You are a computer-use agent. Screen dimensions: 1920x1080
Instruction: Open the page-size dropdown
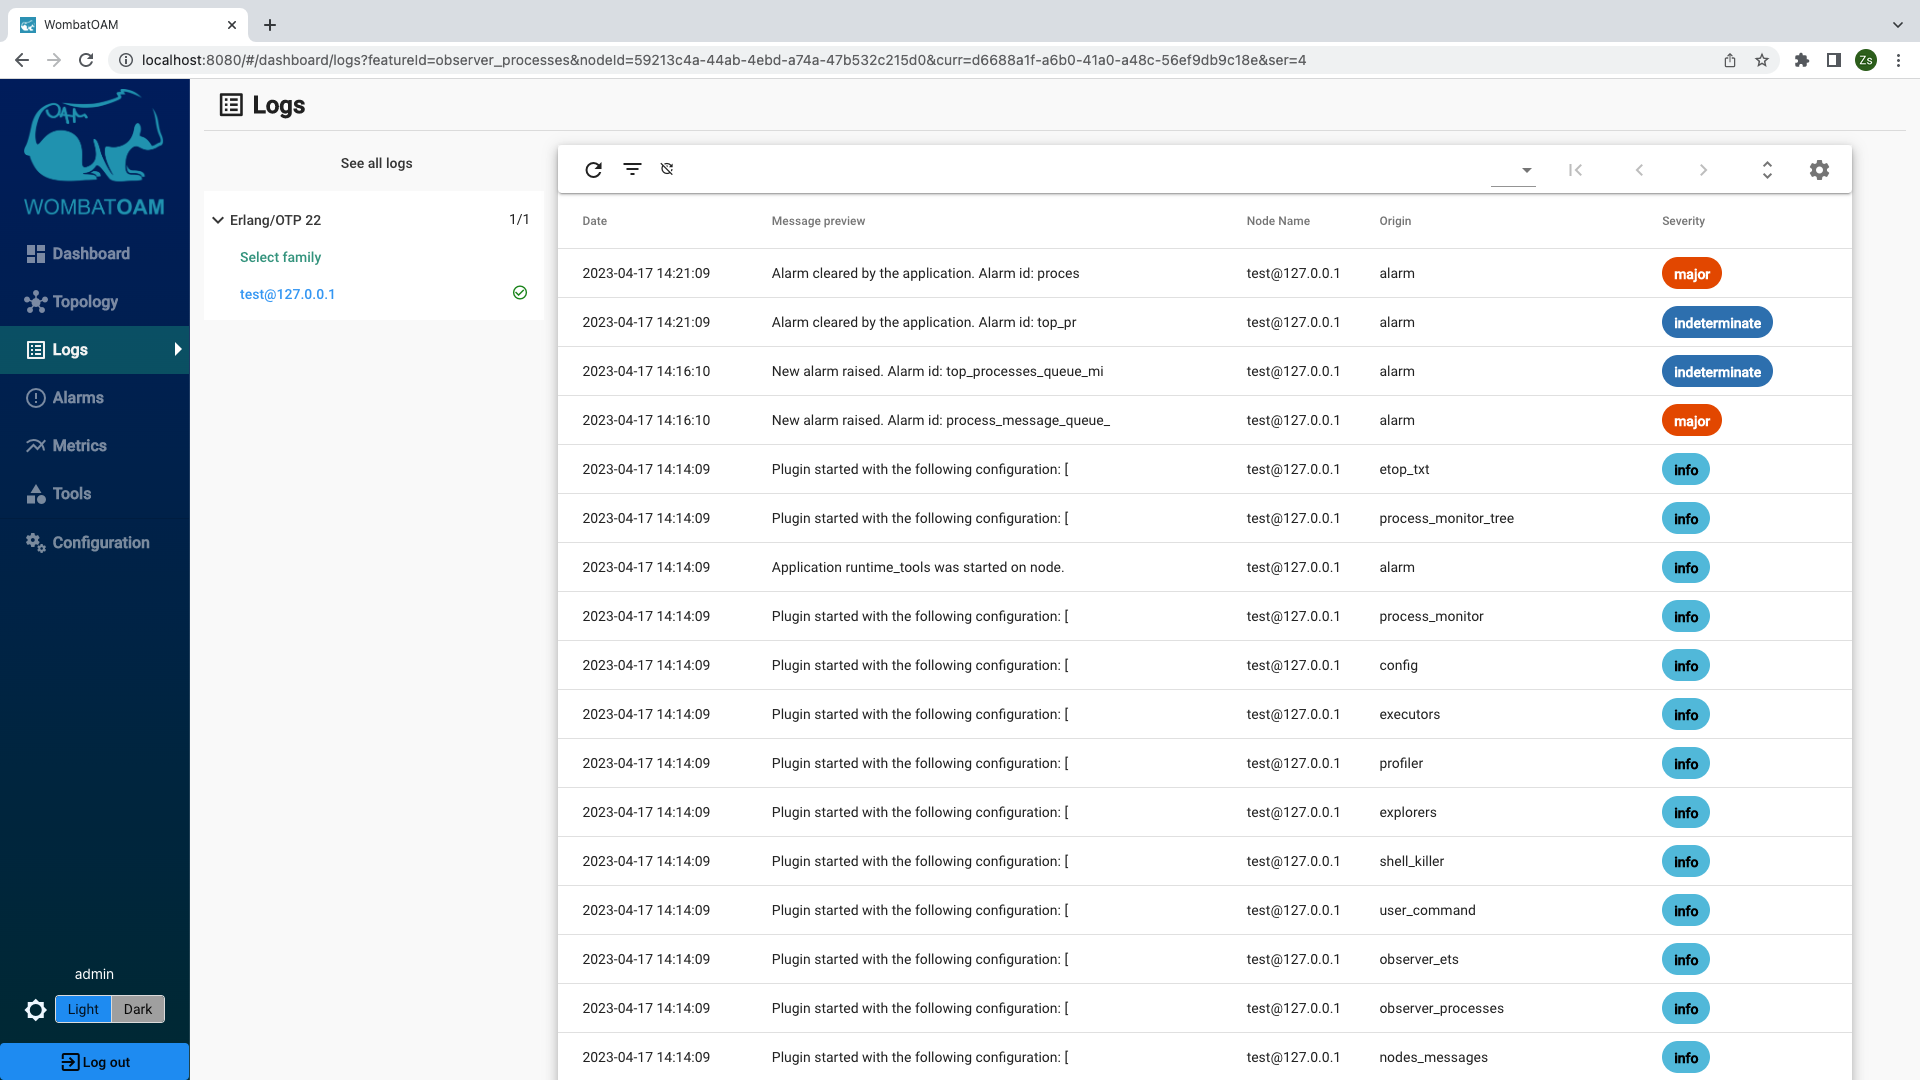[x=1513, y=170]
